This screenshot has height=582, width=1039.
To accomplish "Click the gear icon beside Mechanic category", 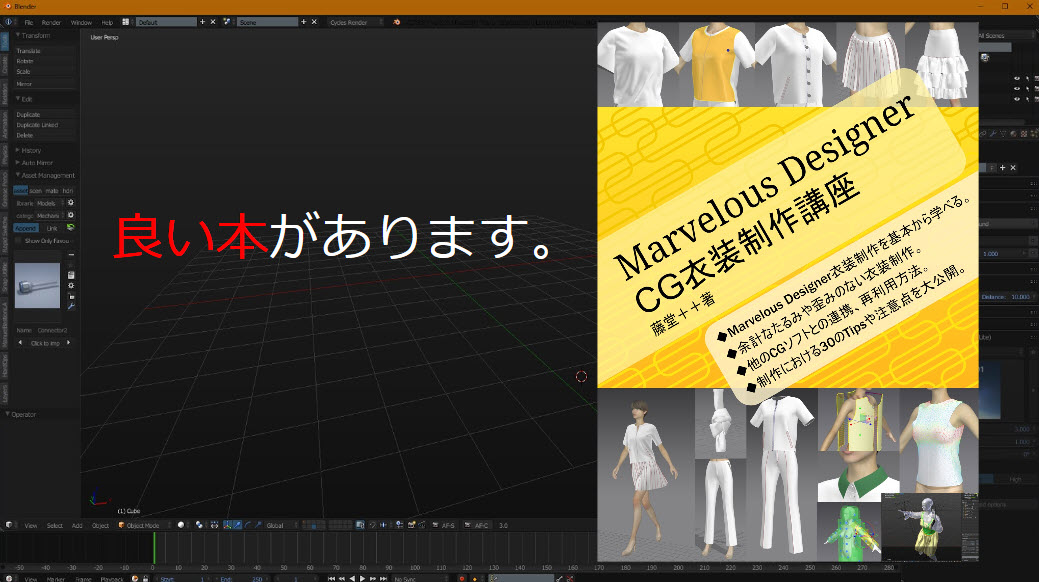I will [x=71, y=215].
